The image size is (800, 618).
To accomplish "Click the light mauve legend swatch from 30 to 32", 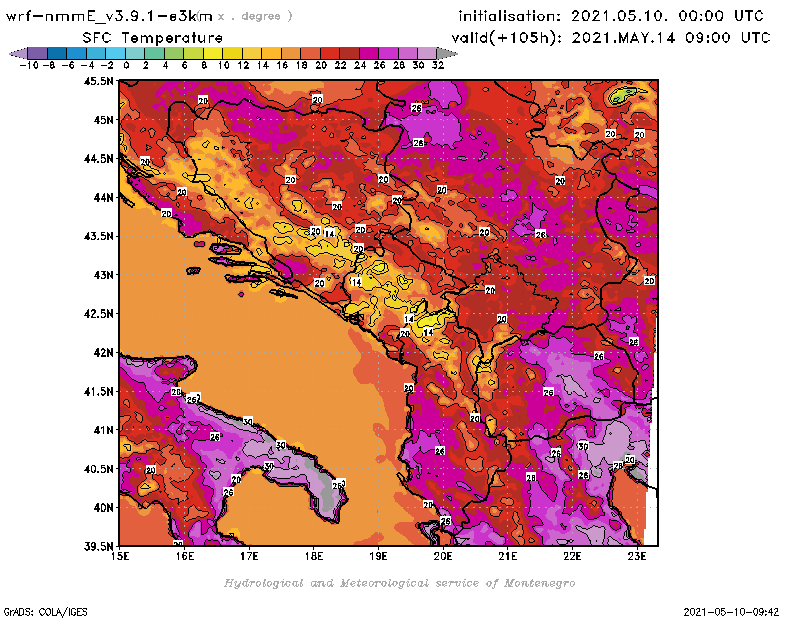I will click(x=427, y=53).
